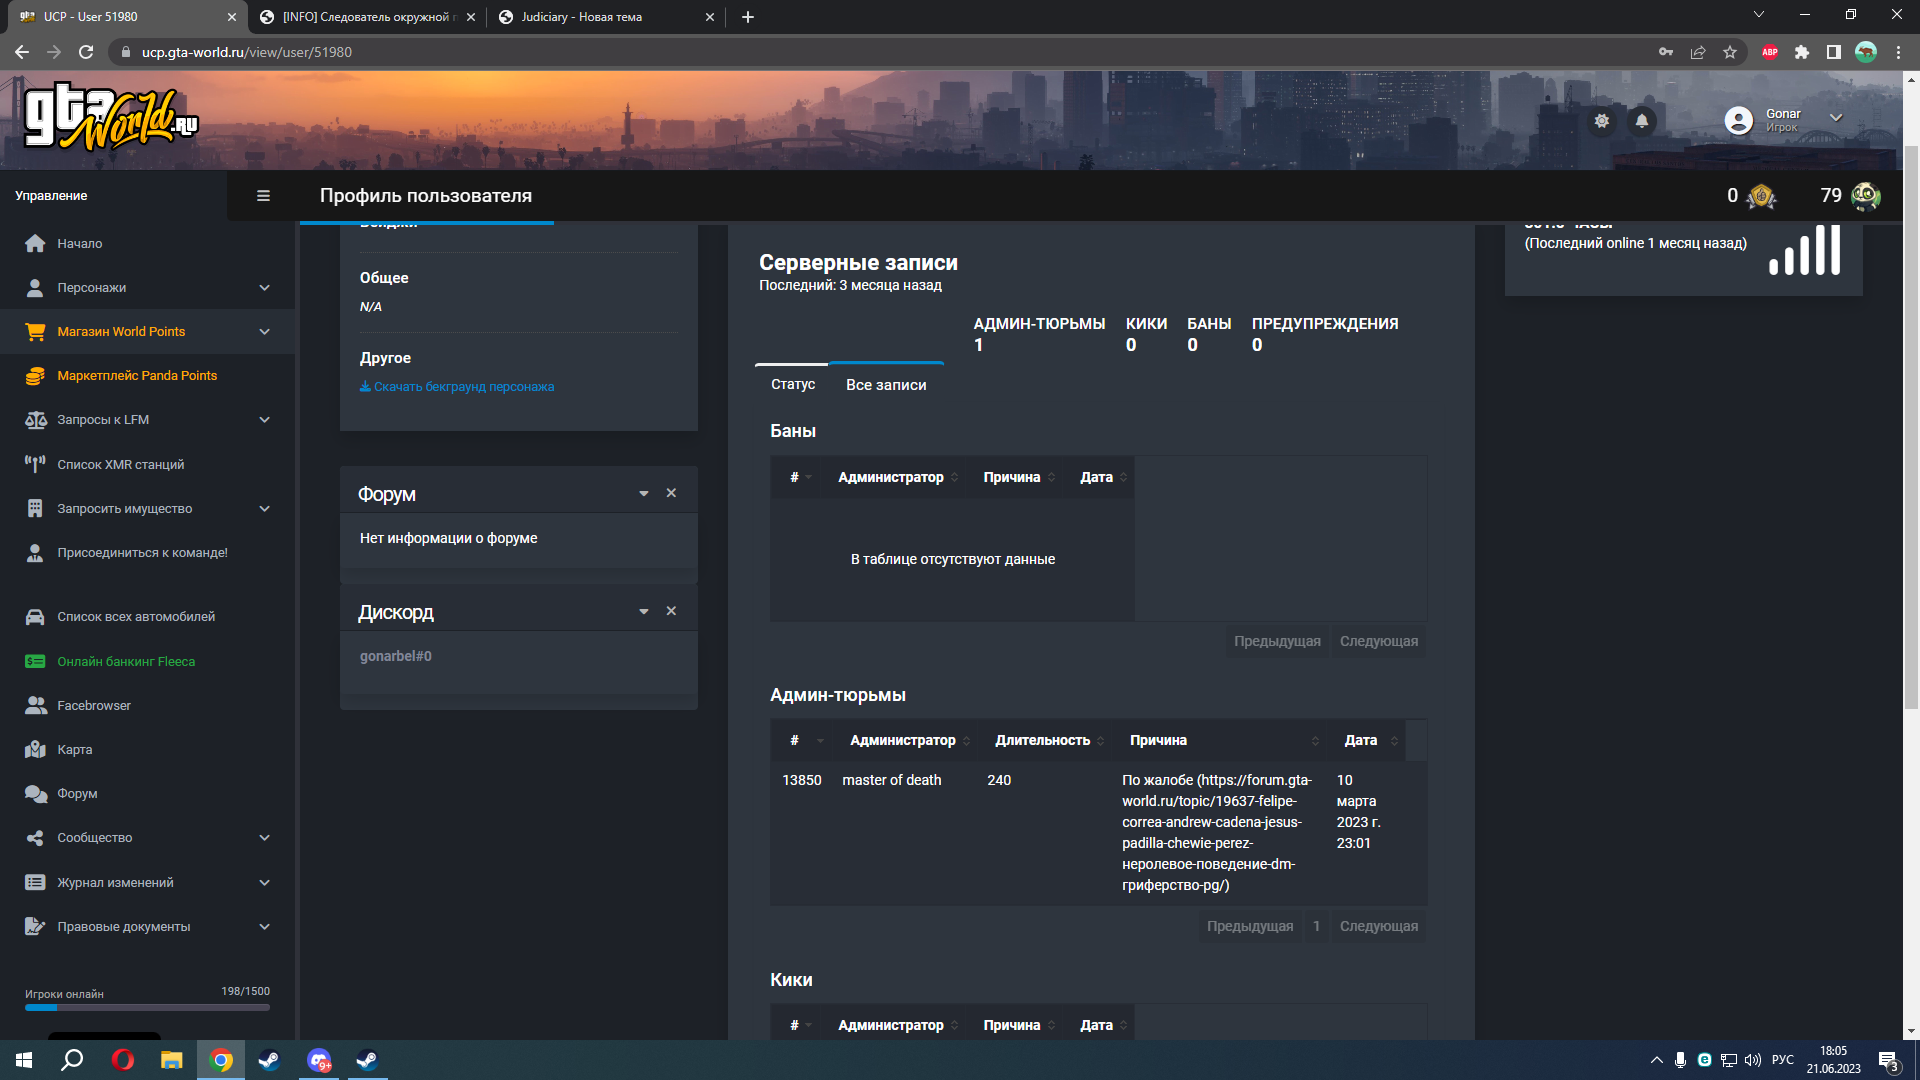Click the page vertical scrollbar

(1911, 428)
